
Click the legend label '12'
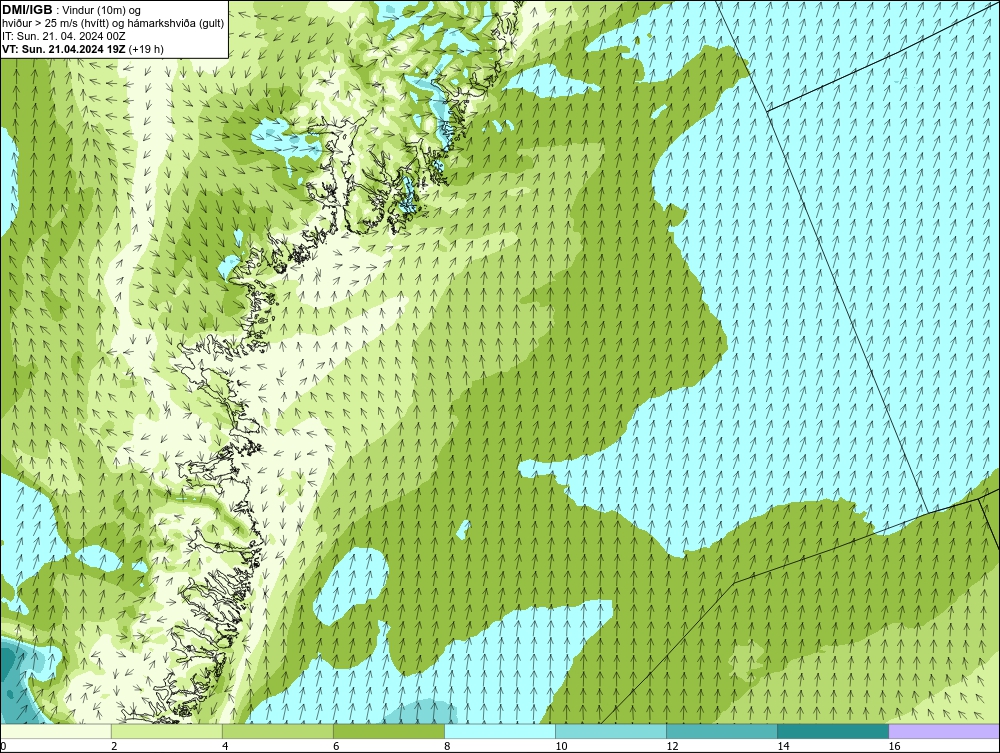point(672,746)
